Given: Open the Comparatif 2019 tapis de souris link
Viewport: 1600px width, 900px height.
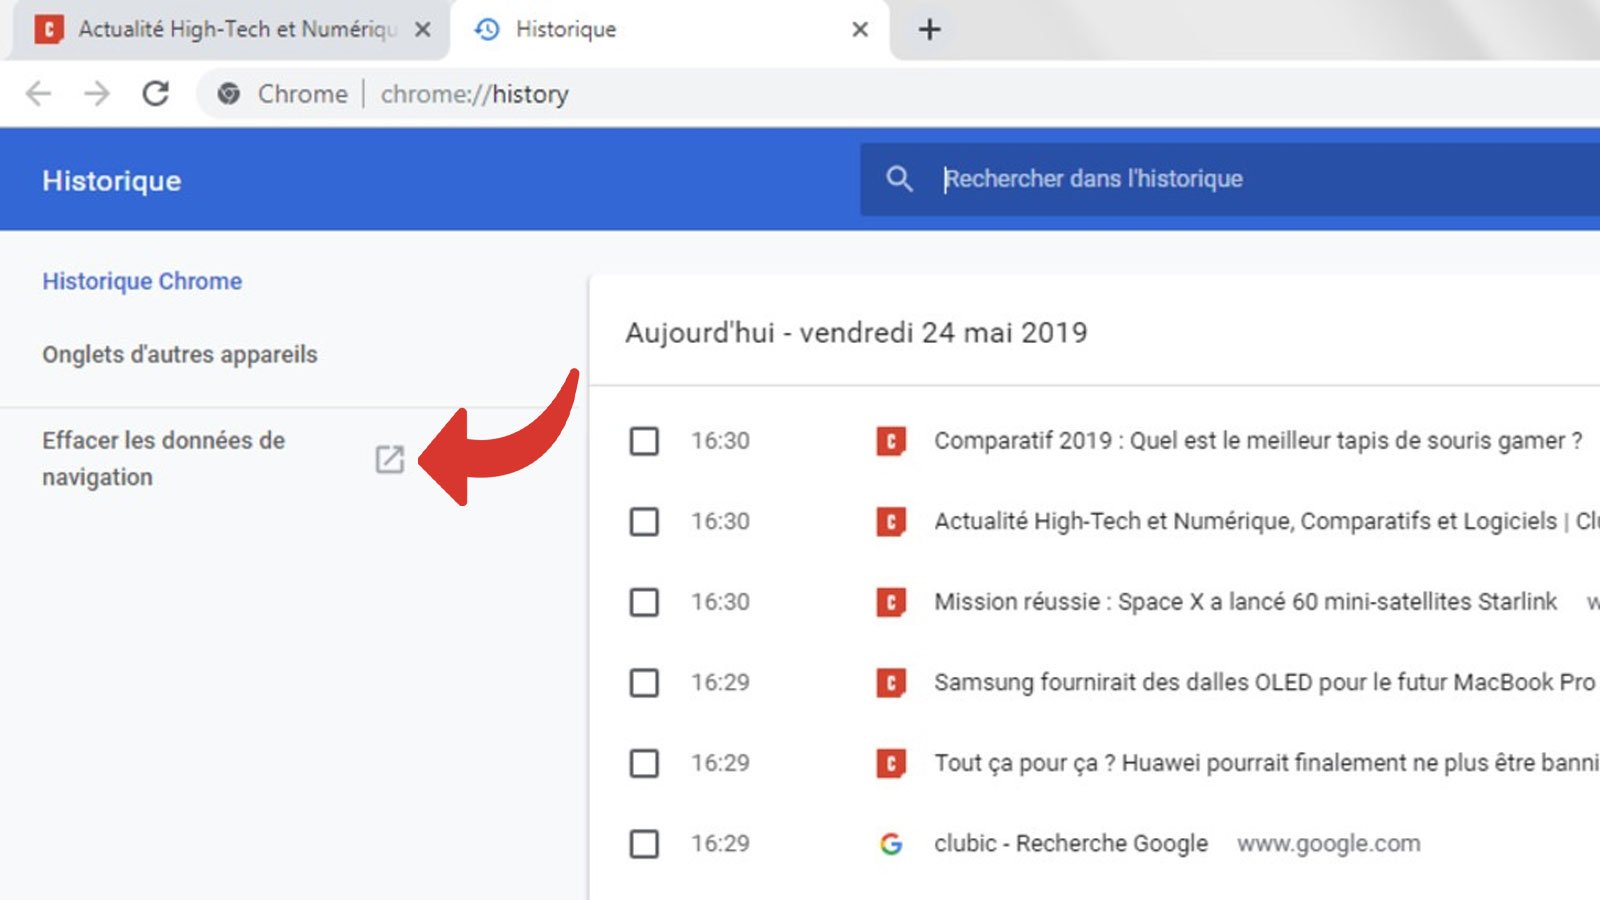Looking at the screenshot, I should [x=1258, y=441].
